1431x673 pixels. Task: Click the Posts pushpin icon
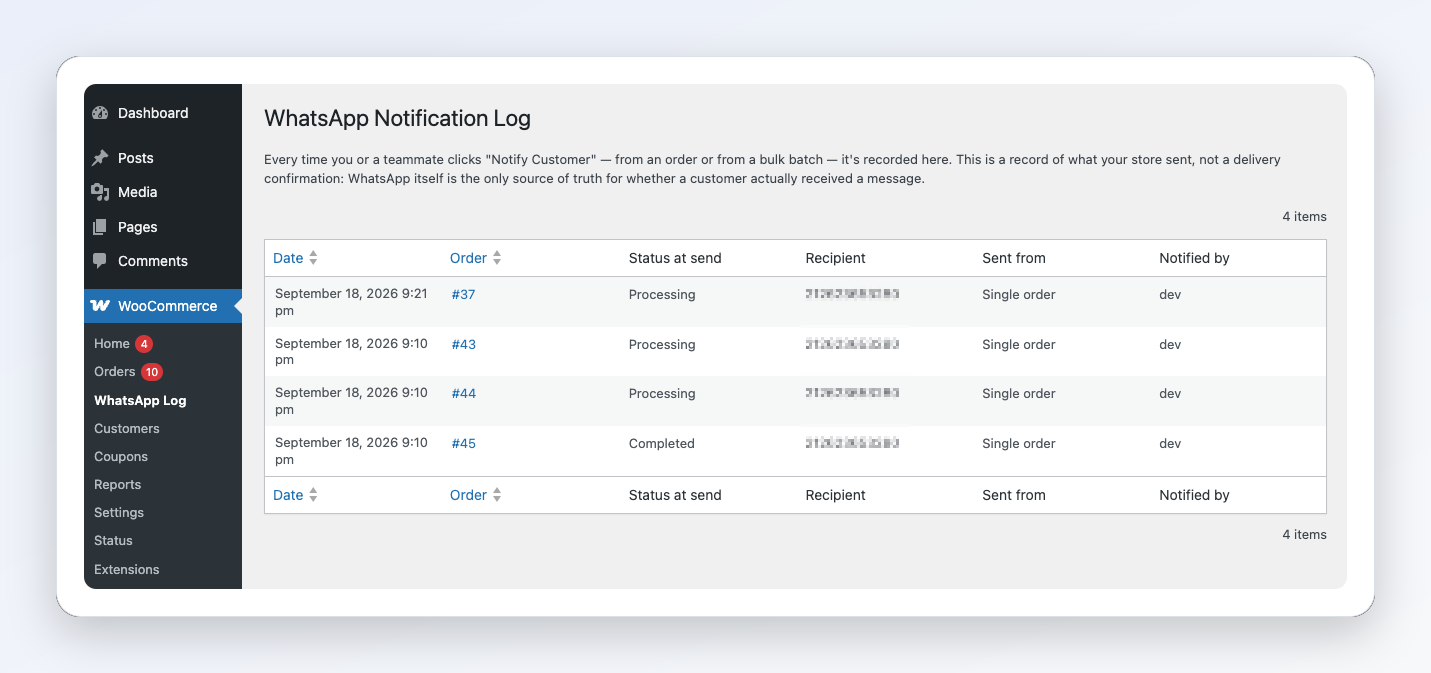pyautogui.click(x=100, y=158)
